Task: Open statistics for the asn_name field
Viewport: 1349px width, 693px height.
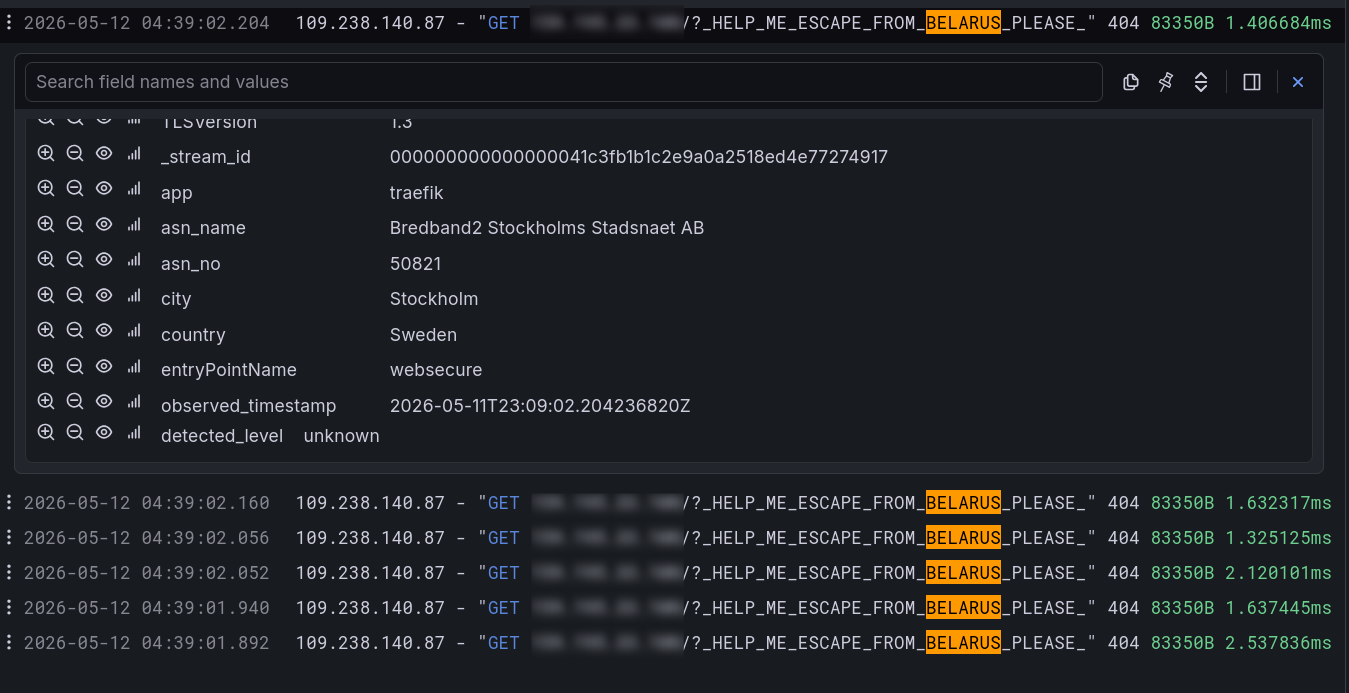Action: coord(133,224)
